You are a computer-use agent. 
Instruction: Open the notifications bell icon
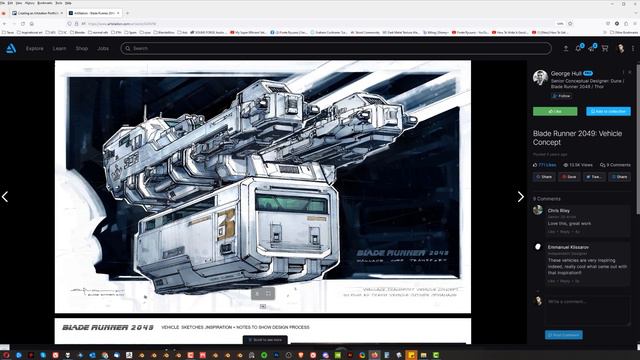tap(578, 49)
